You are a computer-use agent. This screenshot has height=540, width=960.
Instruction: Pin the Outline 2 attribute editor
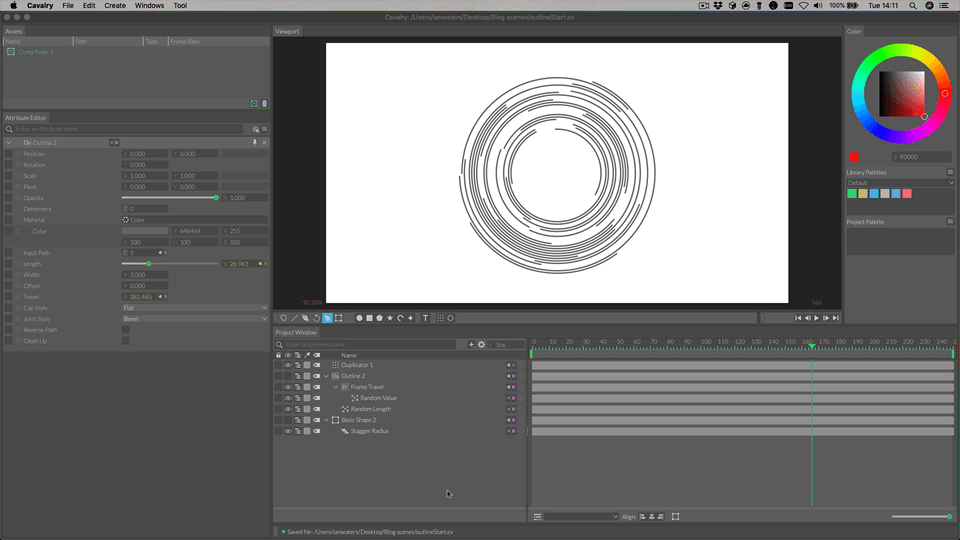click(255, 143)
